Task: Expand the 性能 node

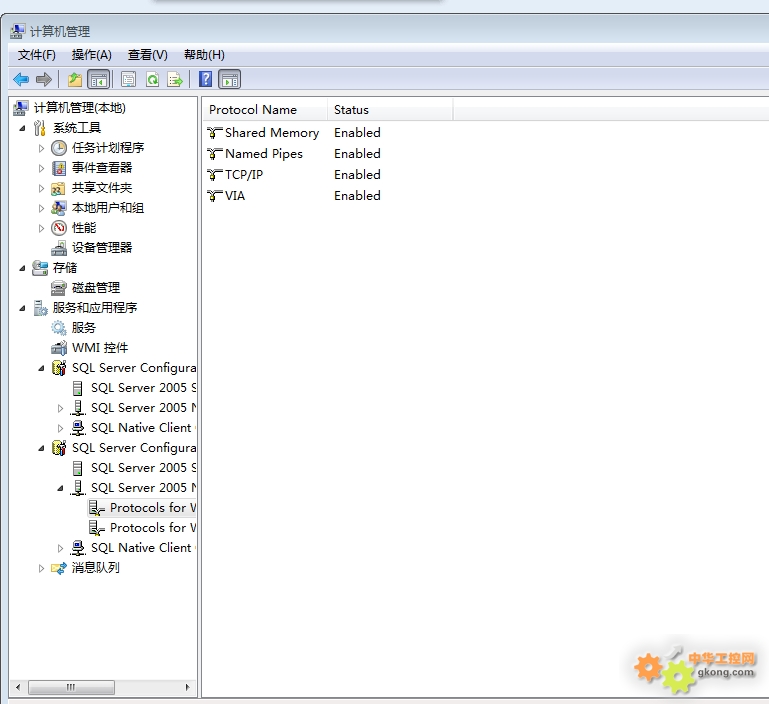Action: click(41, 228)
